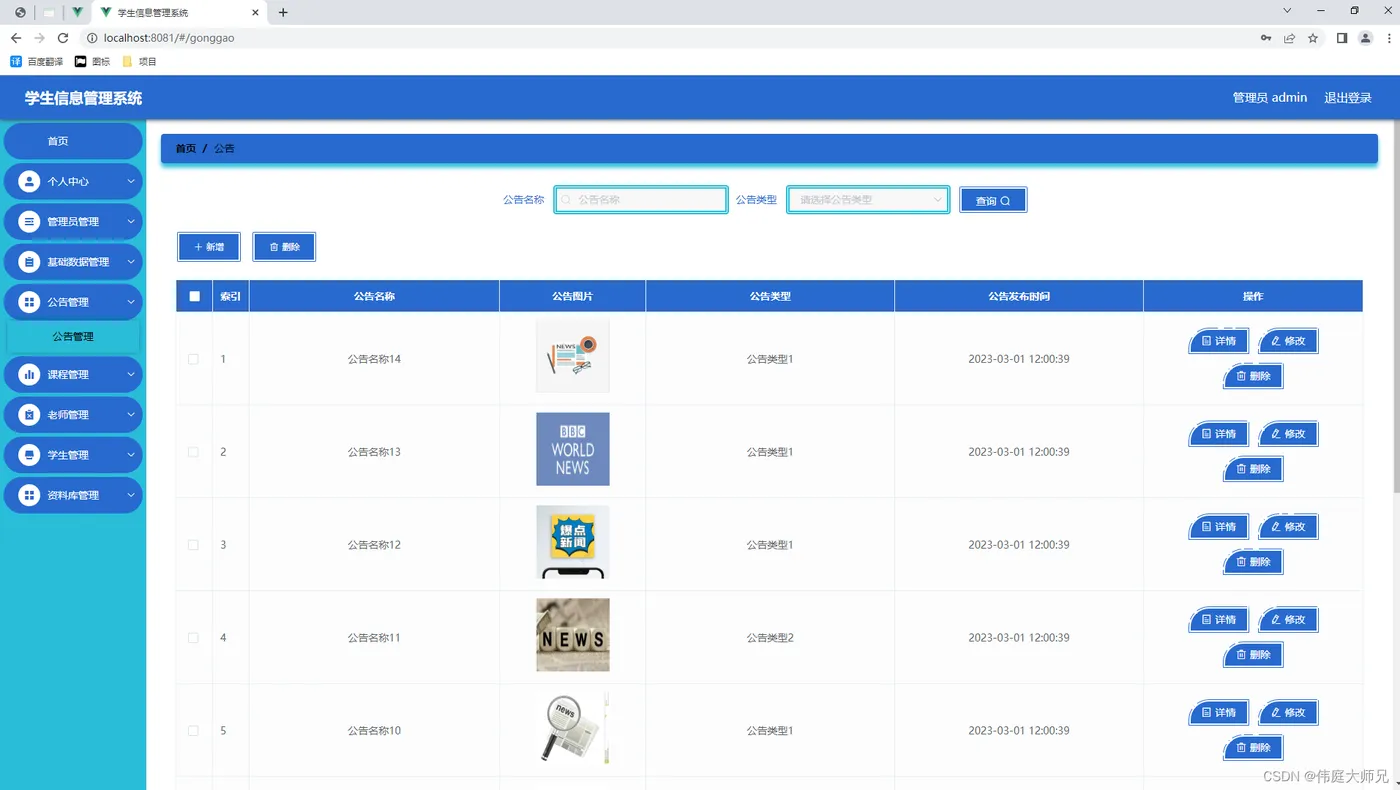Open the 公告类型 select dropdown
The width and height of the screenshot is (1400, 790).
point(868,200)
